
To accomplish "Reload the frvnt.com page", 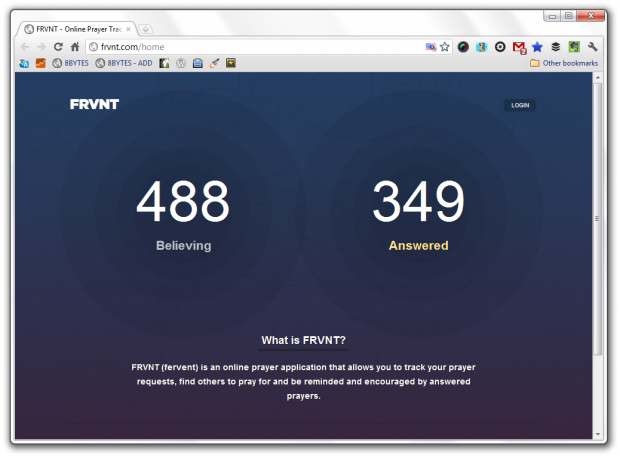I will tap(58, 47).
